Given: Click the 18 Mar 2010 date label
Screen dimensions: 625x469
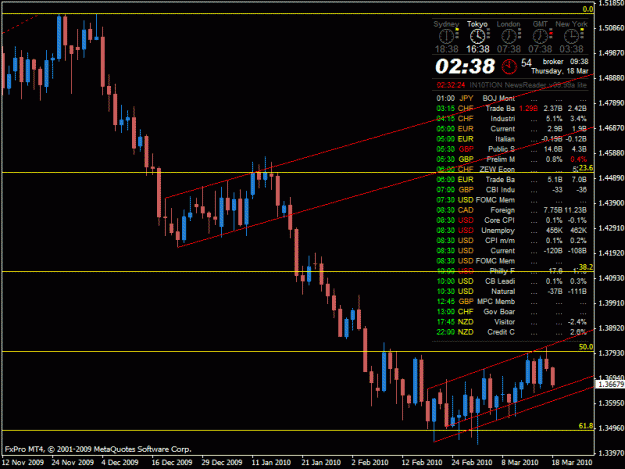Looking at the screenshot, I should (x=572, y=462).
